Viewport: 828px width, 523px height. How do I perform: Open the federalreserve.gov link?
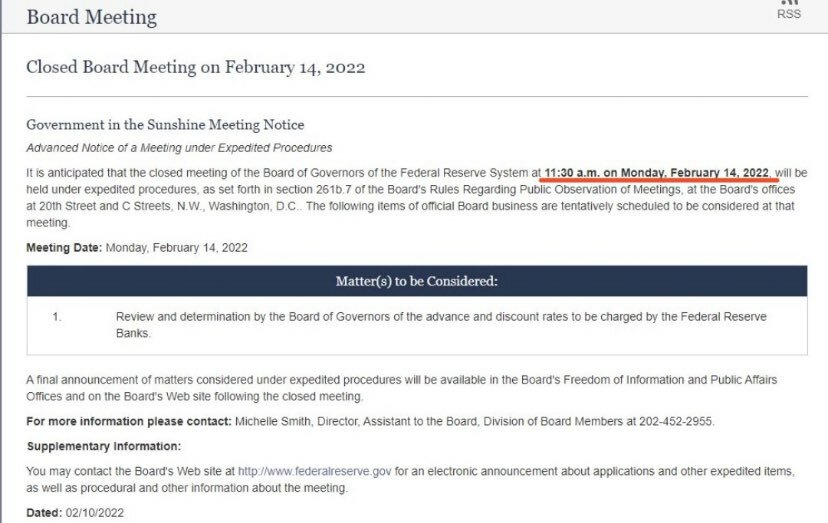(315, 471)
